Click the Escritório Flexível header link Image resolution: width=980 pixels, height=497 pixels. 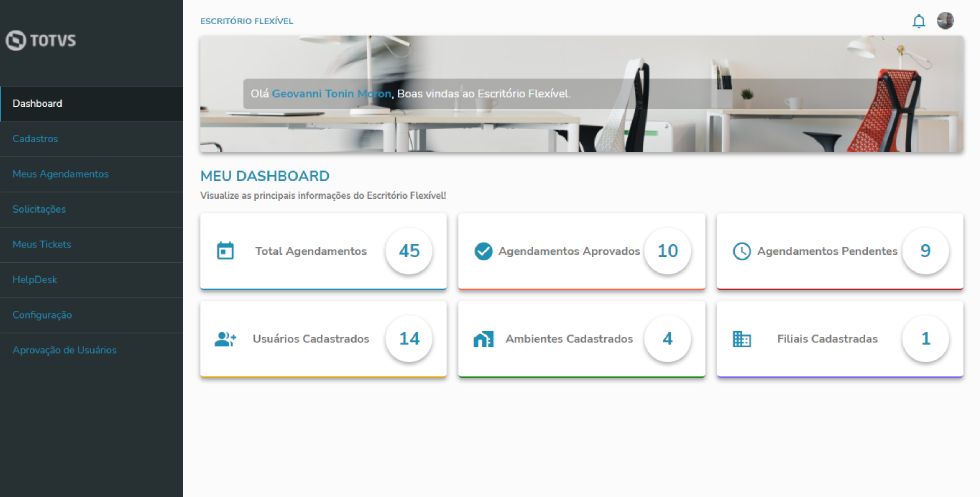[x=246, y=21]
